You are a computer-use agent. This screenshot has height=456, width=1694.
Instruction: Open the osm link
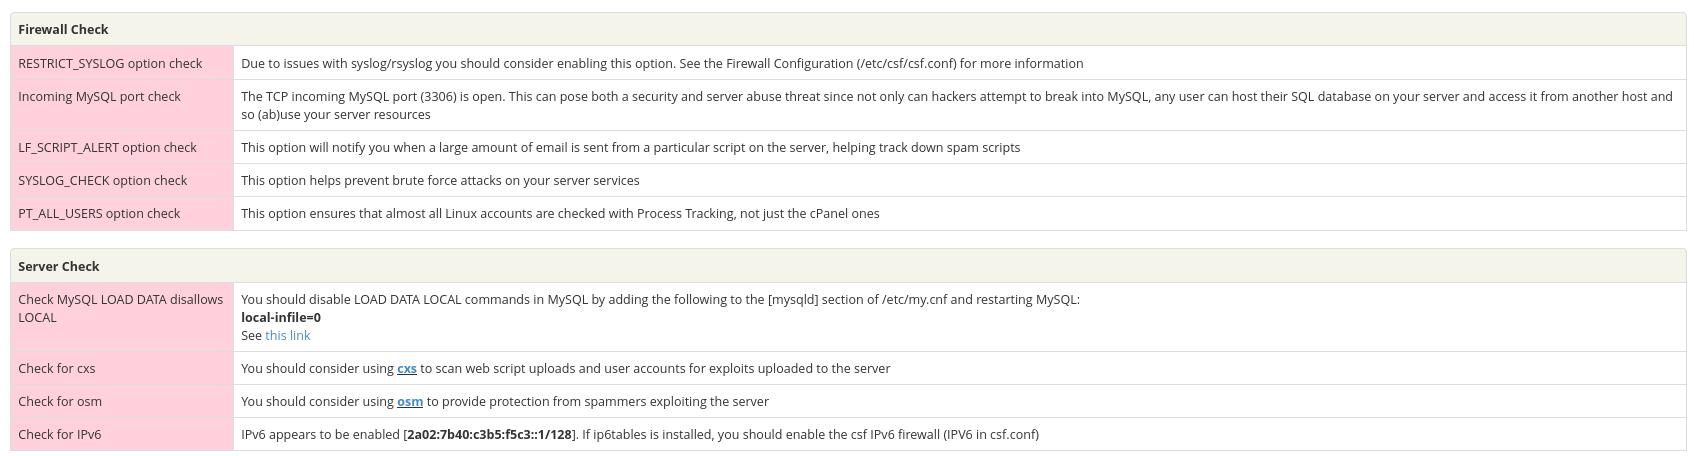tap(410, 401)
